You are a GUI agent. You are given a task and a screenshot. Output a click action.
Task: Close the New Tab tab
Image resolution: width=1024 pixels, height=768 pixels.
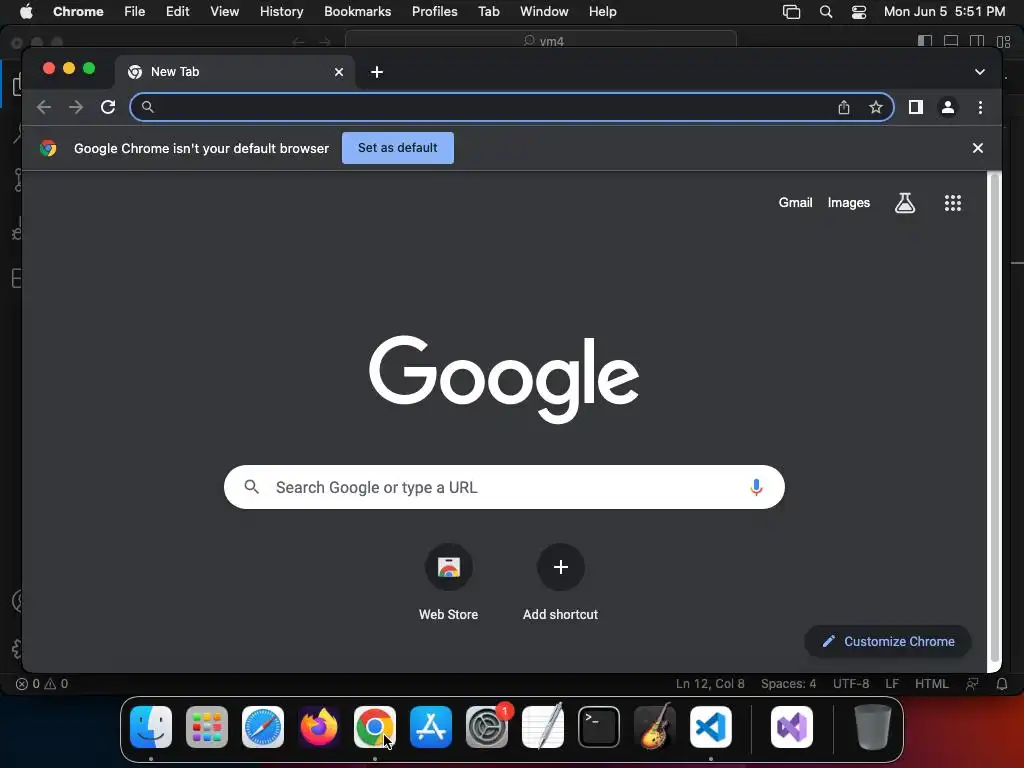pos(339,72)
